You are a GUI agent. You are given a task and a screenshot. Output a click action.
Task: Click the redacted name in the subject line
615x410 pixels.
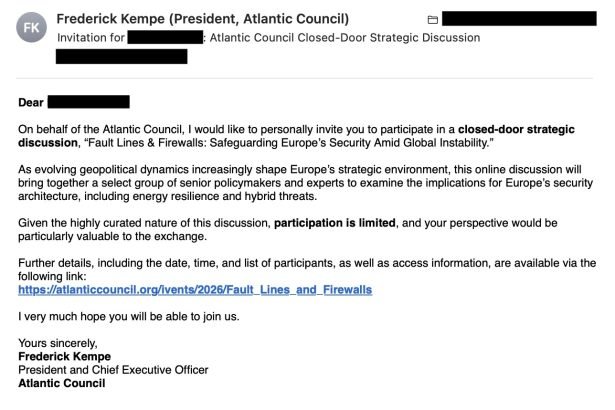coord(165,37)
